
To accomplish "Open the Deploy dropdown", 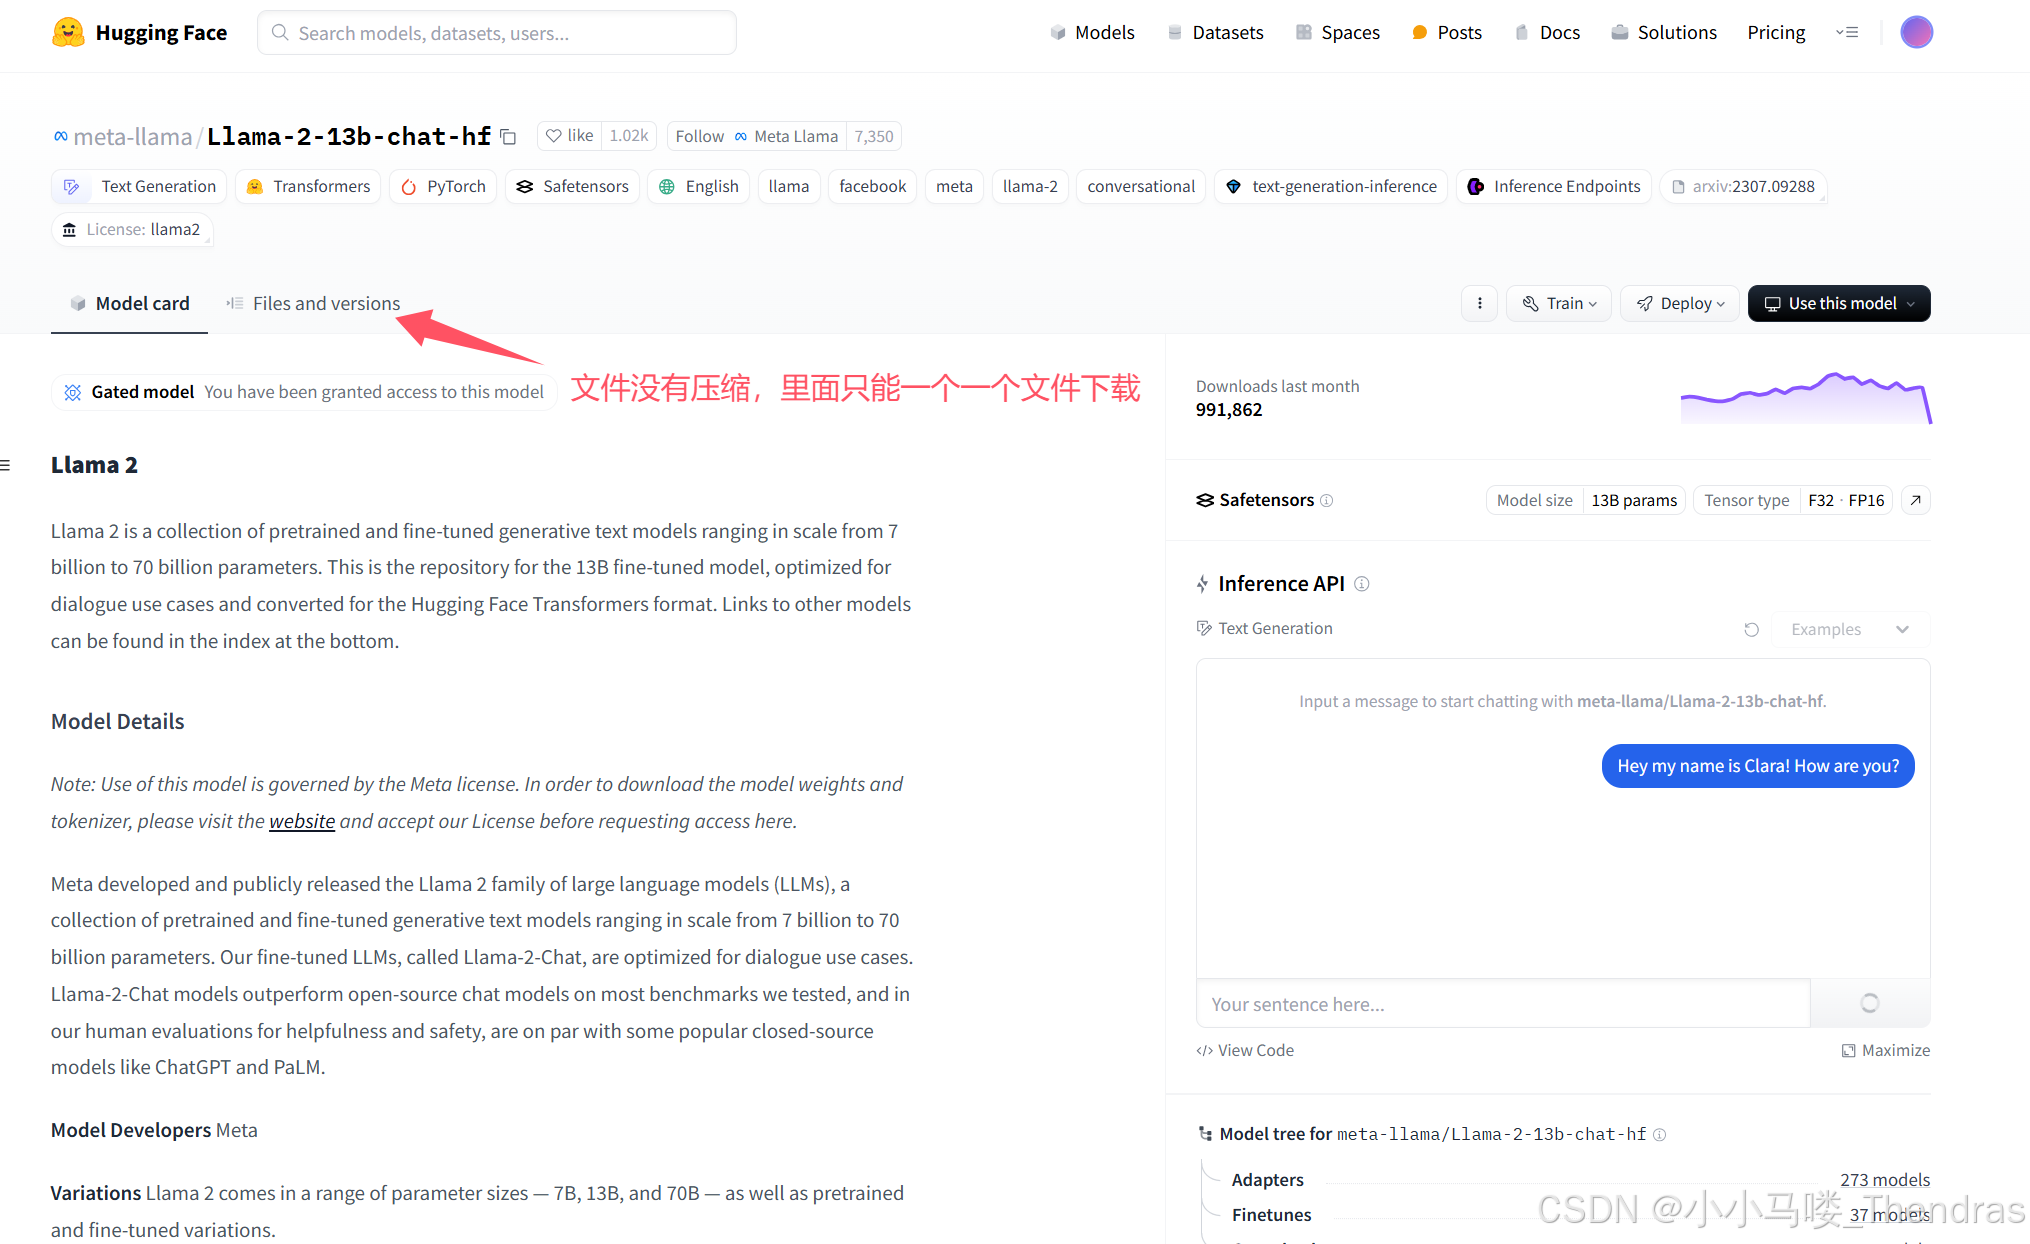I will click(x=1679, y=303).
